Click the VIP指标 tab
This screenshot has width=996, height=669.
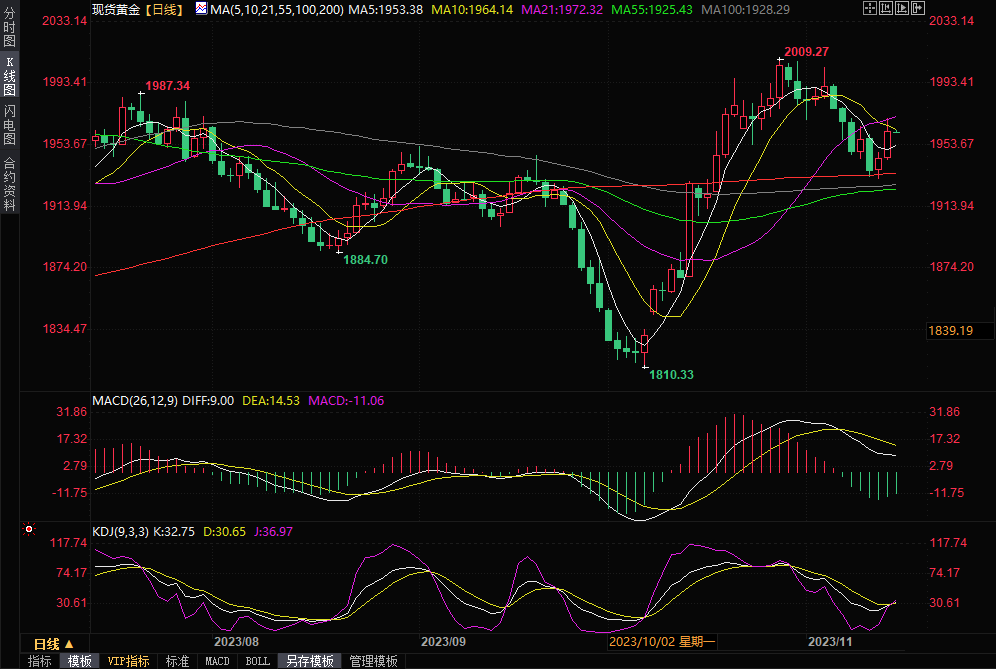[x=128, y=661]
